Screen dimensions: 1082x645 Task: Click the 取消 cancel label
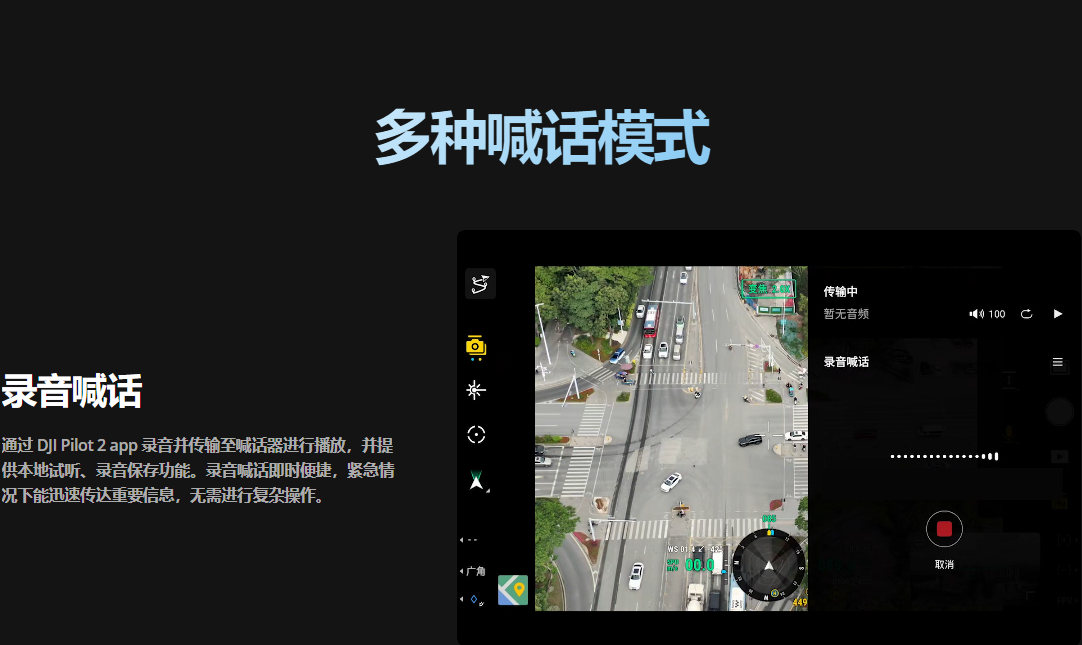coord(944,565)
